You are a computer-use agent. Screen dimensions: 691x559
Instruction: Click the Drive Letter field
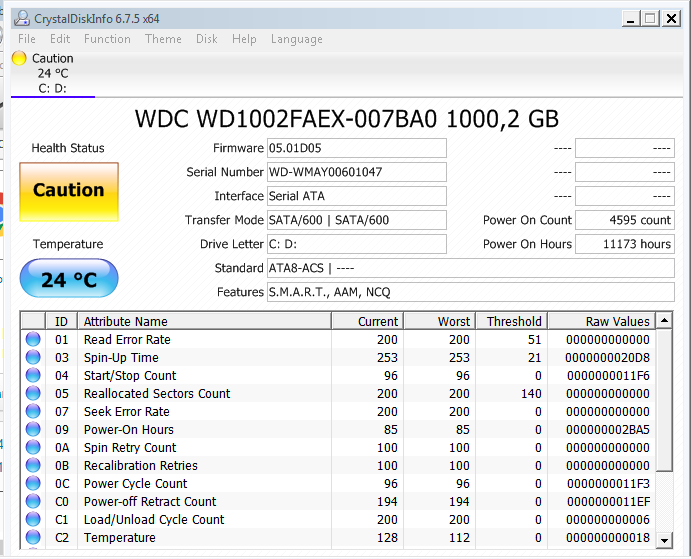357,244
